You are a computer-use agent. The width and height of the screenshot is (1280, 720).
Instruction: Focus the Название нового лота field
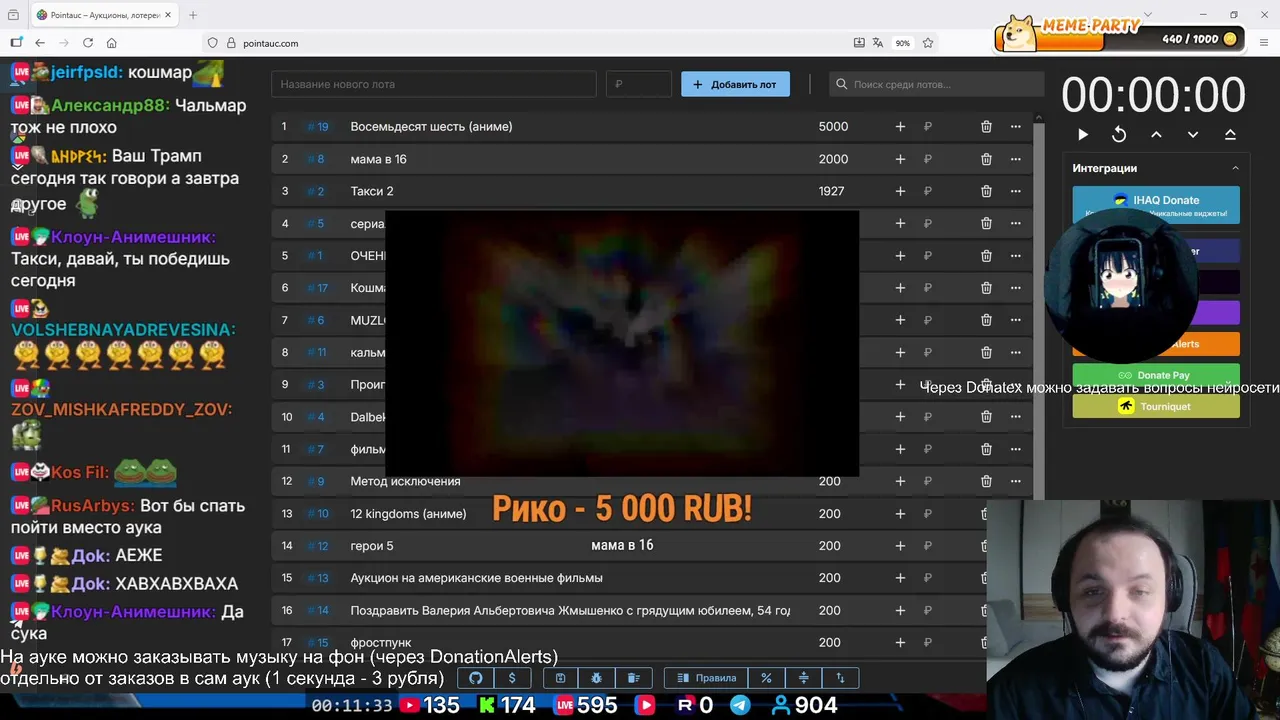tap(433, 85)
